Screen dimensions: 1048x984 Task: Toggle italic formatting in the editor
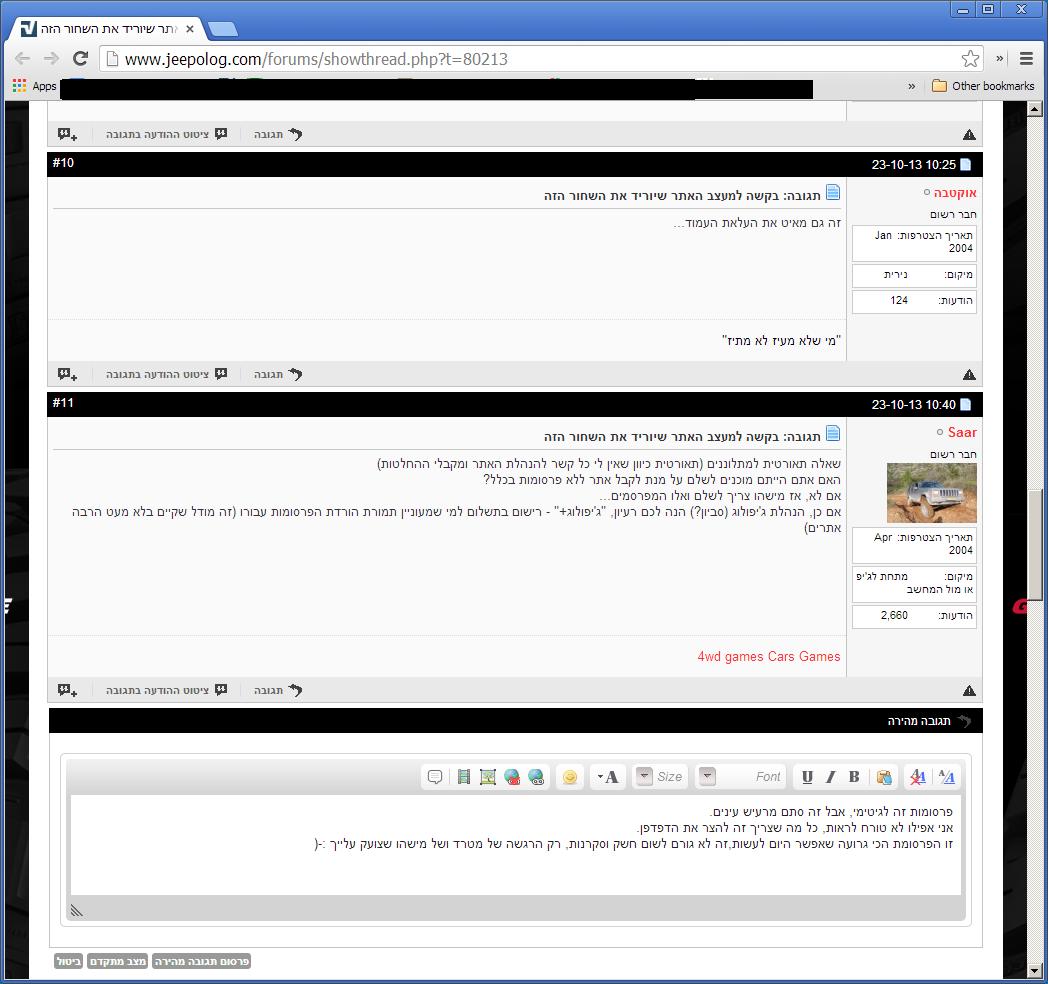click(830, 777)
